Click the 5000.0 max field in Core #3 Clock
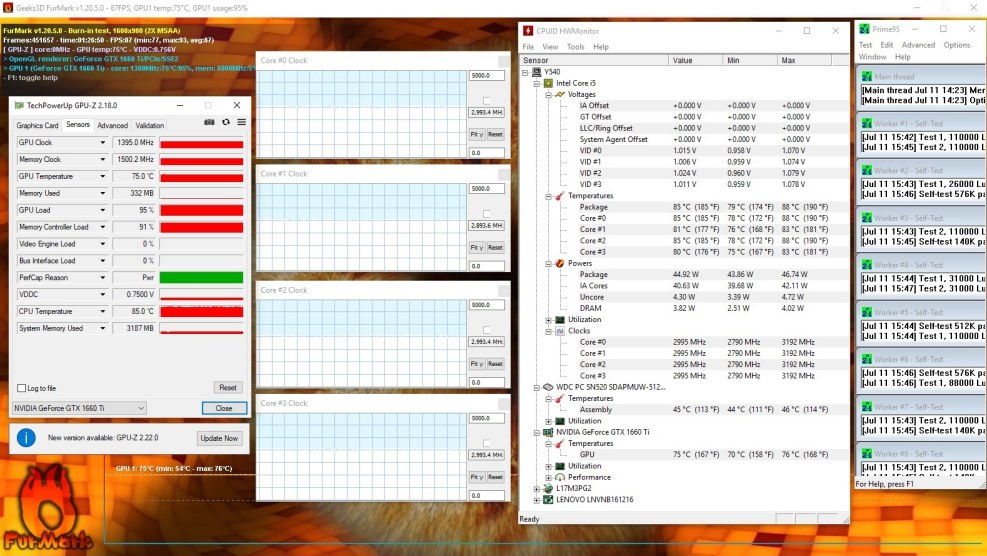Screen dimensions: 987x556 pyautogui.click(x=486, y=418)
